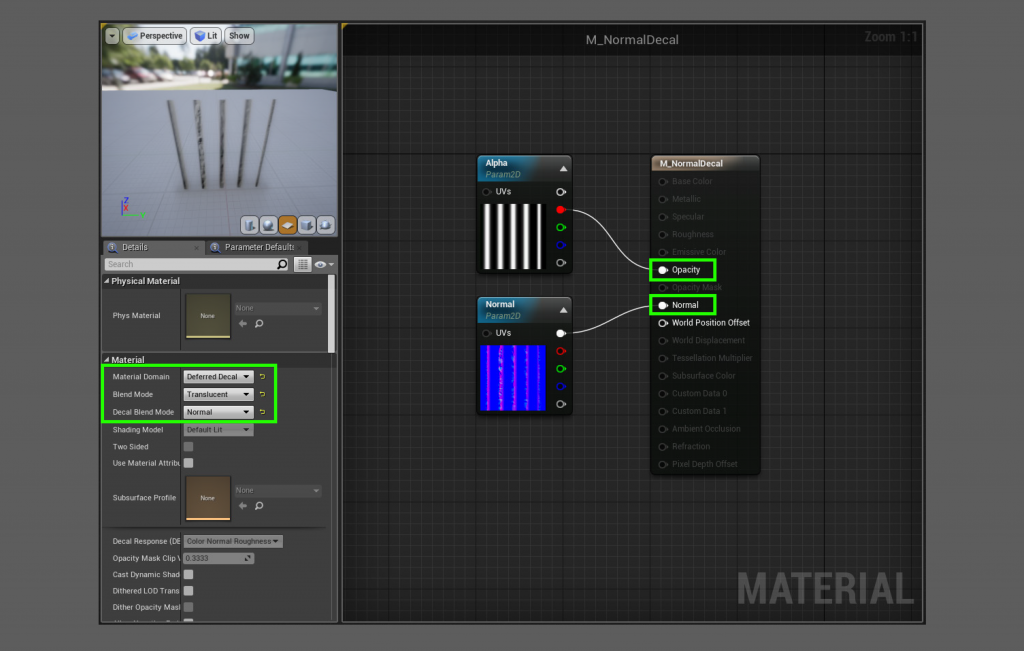Toggle the Two Sided checkbox
Screen dimensions: 1024x651
(x=188, y=447)
